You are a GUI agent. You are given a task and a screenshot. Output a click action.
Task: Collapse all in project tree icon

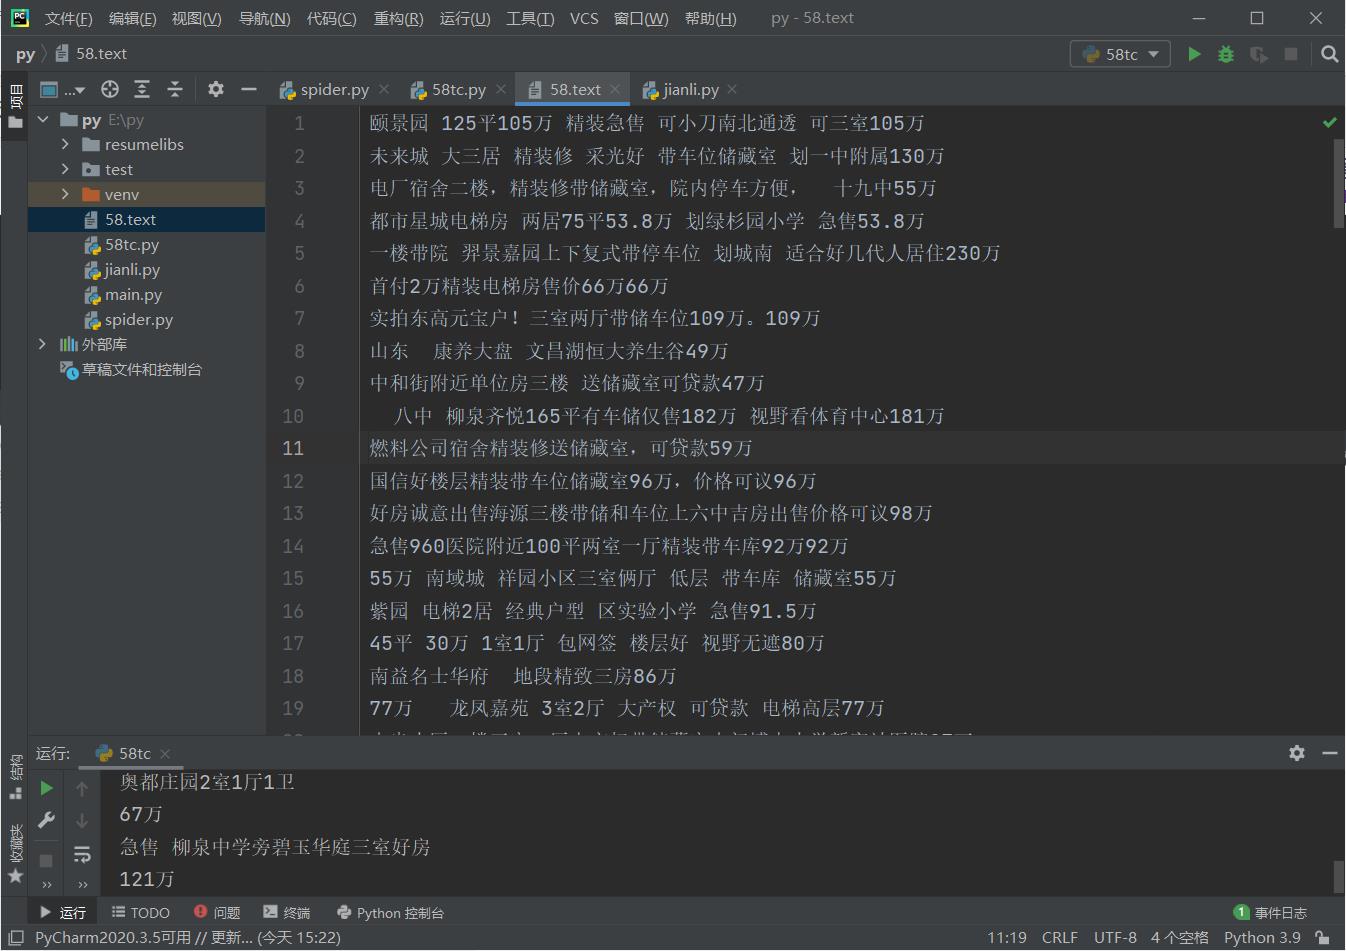(175, 89)
